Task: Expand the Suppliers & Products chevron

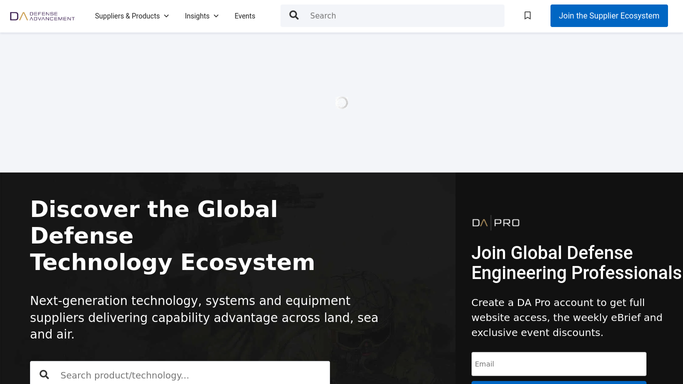Action: pyautogui.click(x=166, y=16)
